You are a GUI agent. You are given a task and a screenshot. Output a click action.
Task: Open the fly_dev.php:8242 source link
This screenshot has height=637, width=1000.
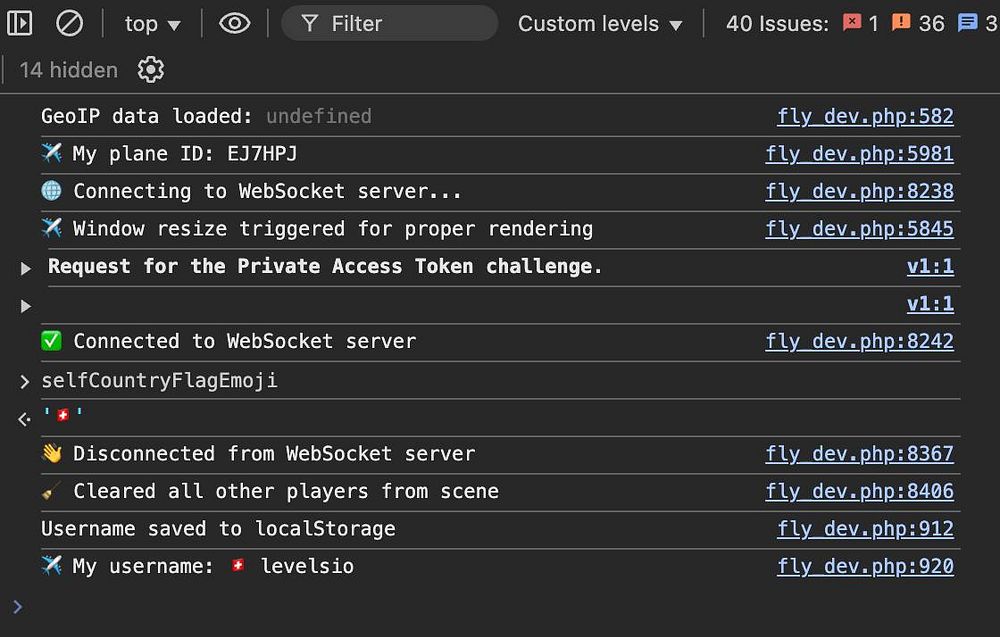click(859, 341)
